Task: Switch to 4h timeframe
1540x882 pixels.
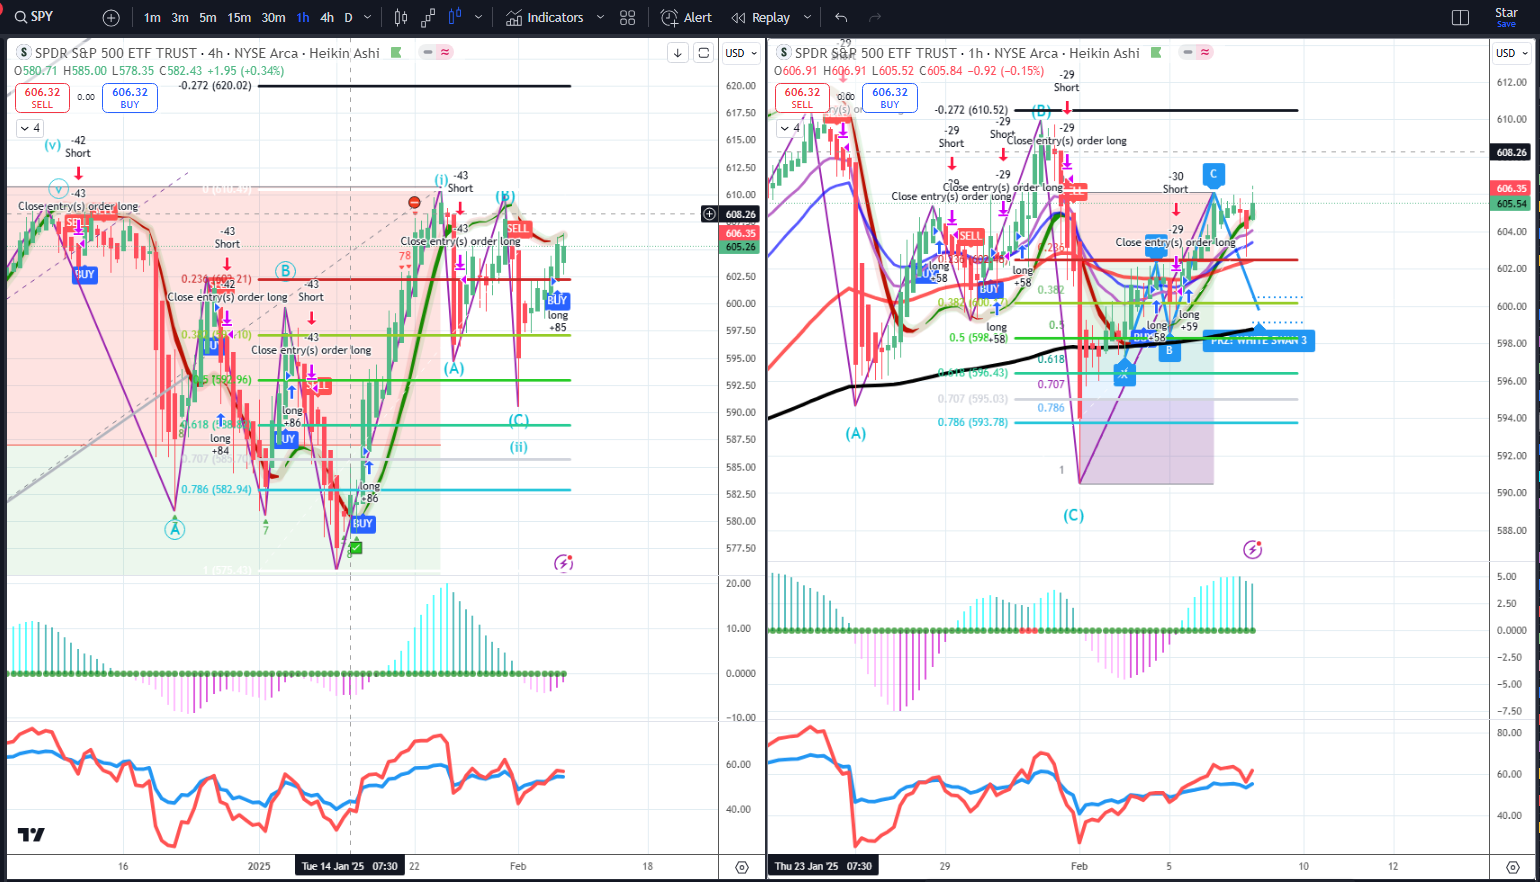Action: (x=327, y=18)
